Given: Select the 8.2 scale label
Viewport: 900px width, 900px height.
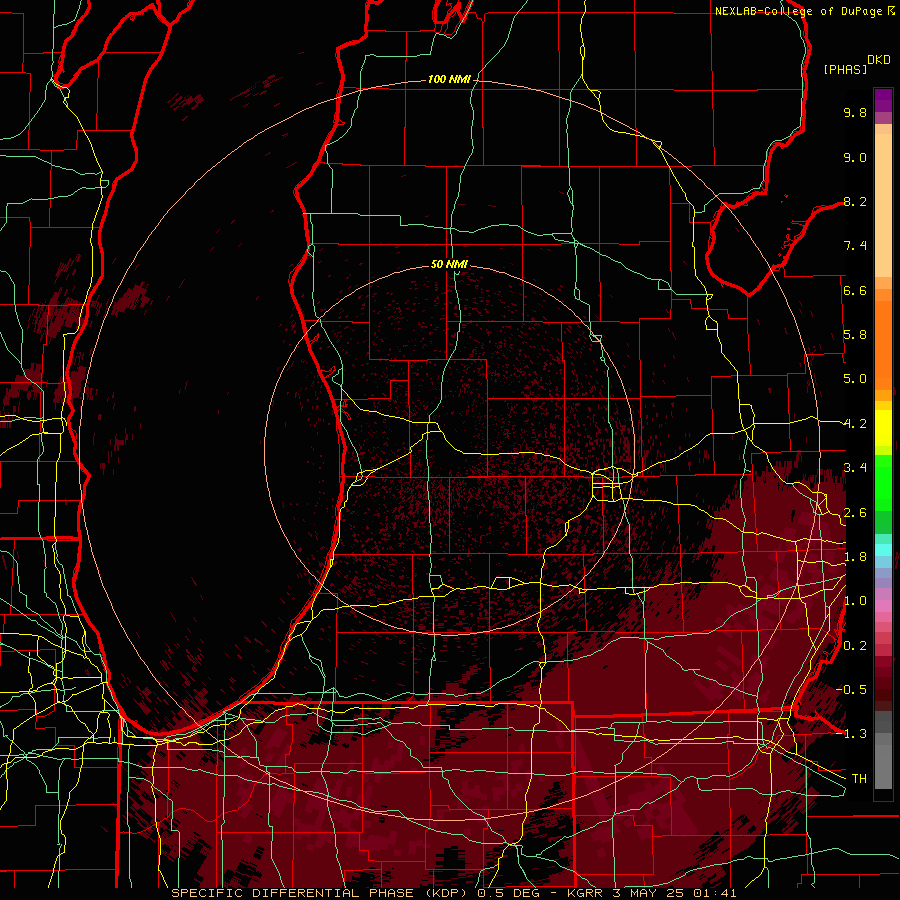Looking at the screenshot, I should (855, 201).
